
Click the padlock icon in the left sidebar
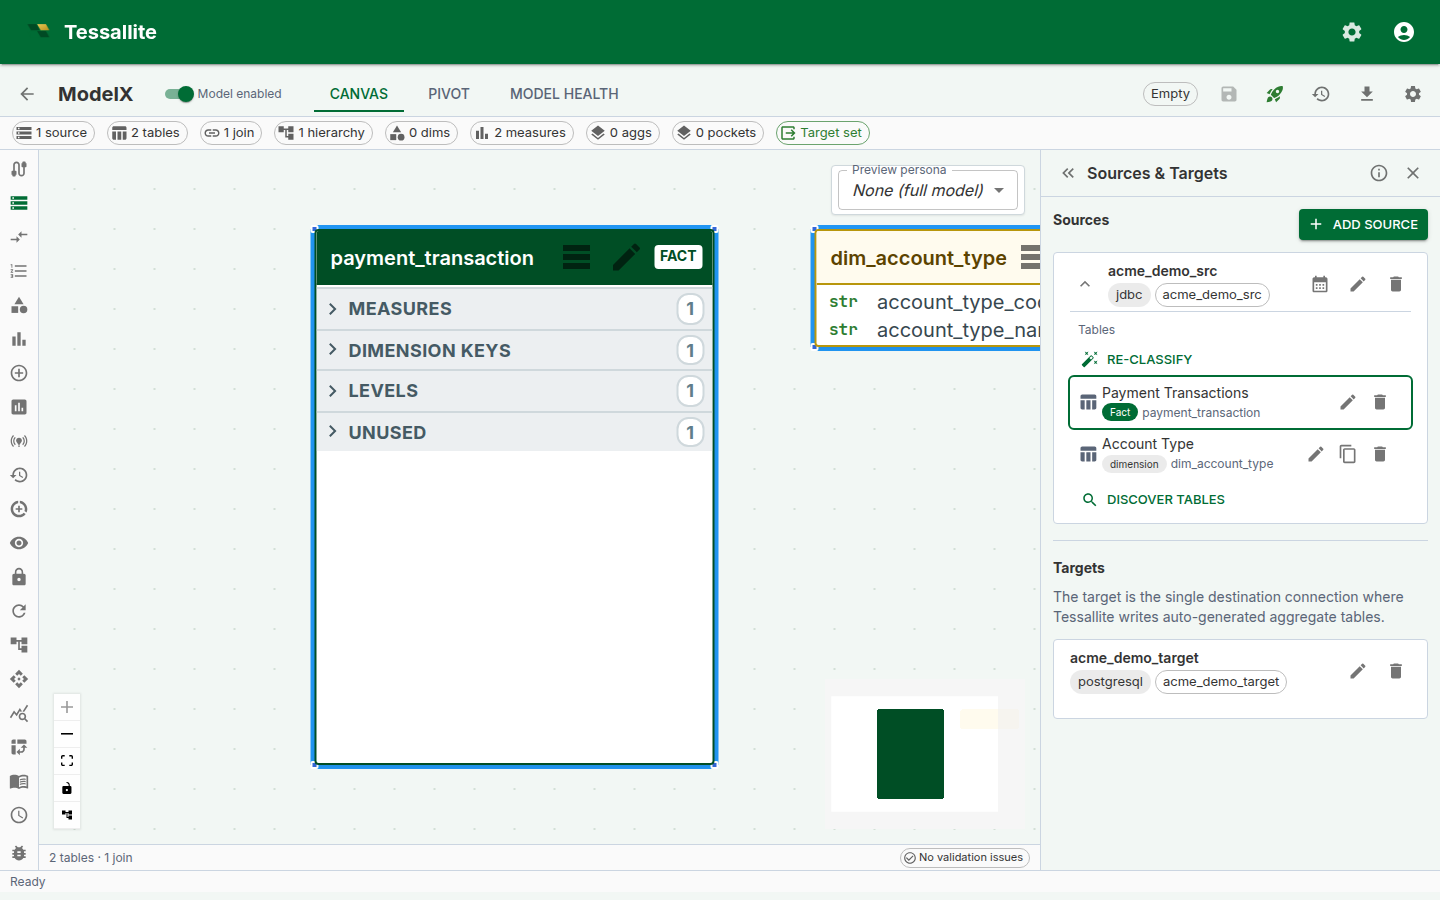tap(19, 577)
